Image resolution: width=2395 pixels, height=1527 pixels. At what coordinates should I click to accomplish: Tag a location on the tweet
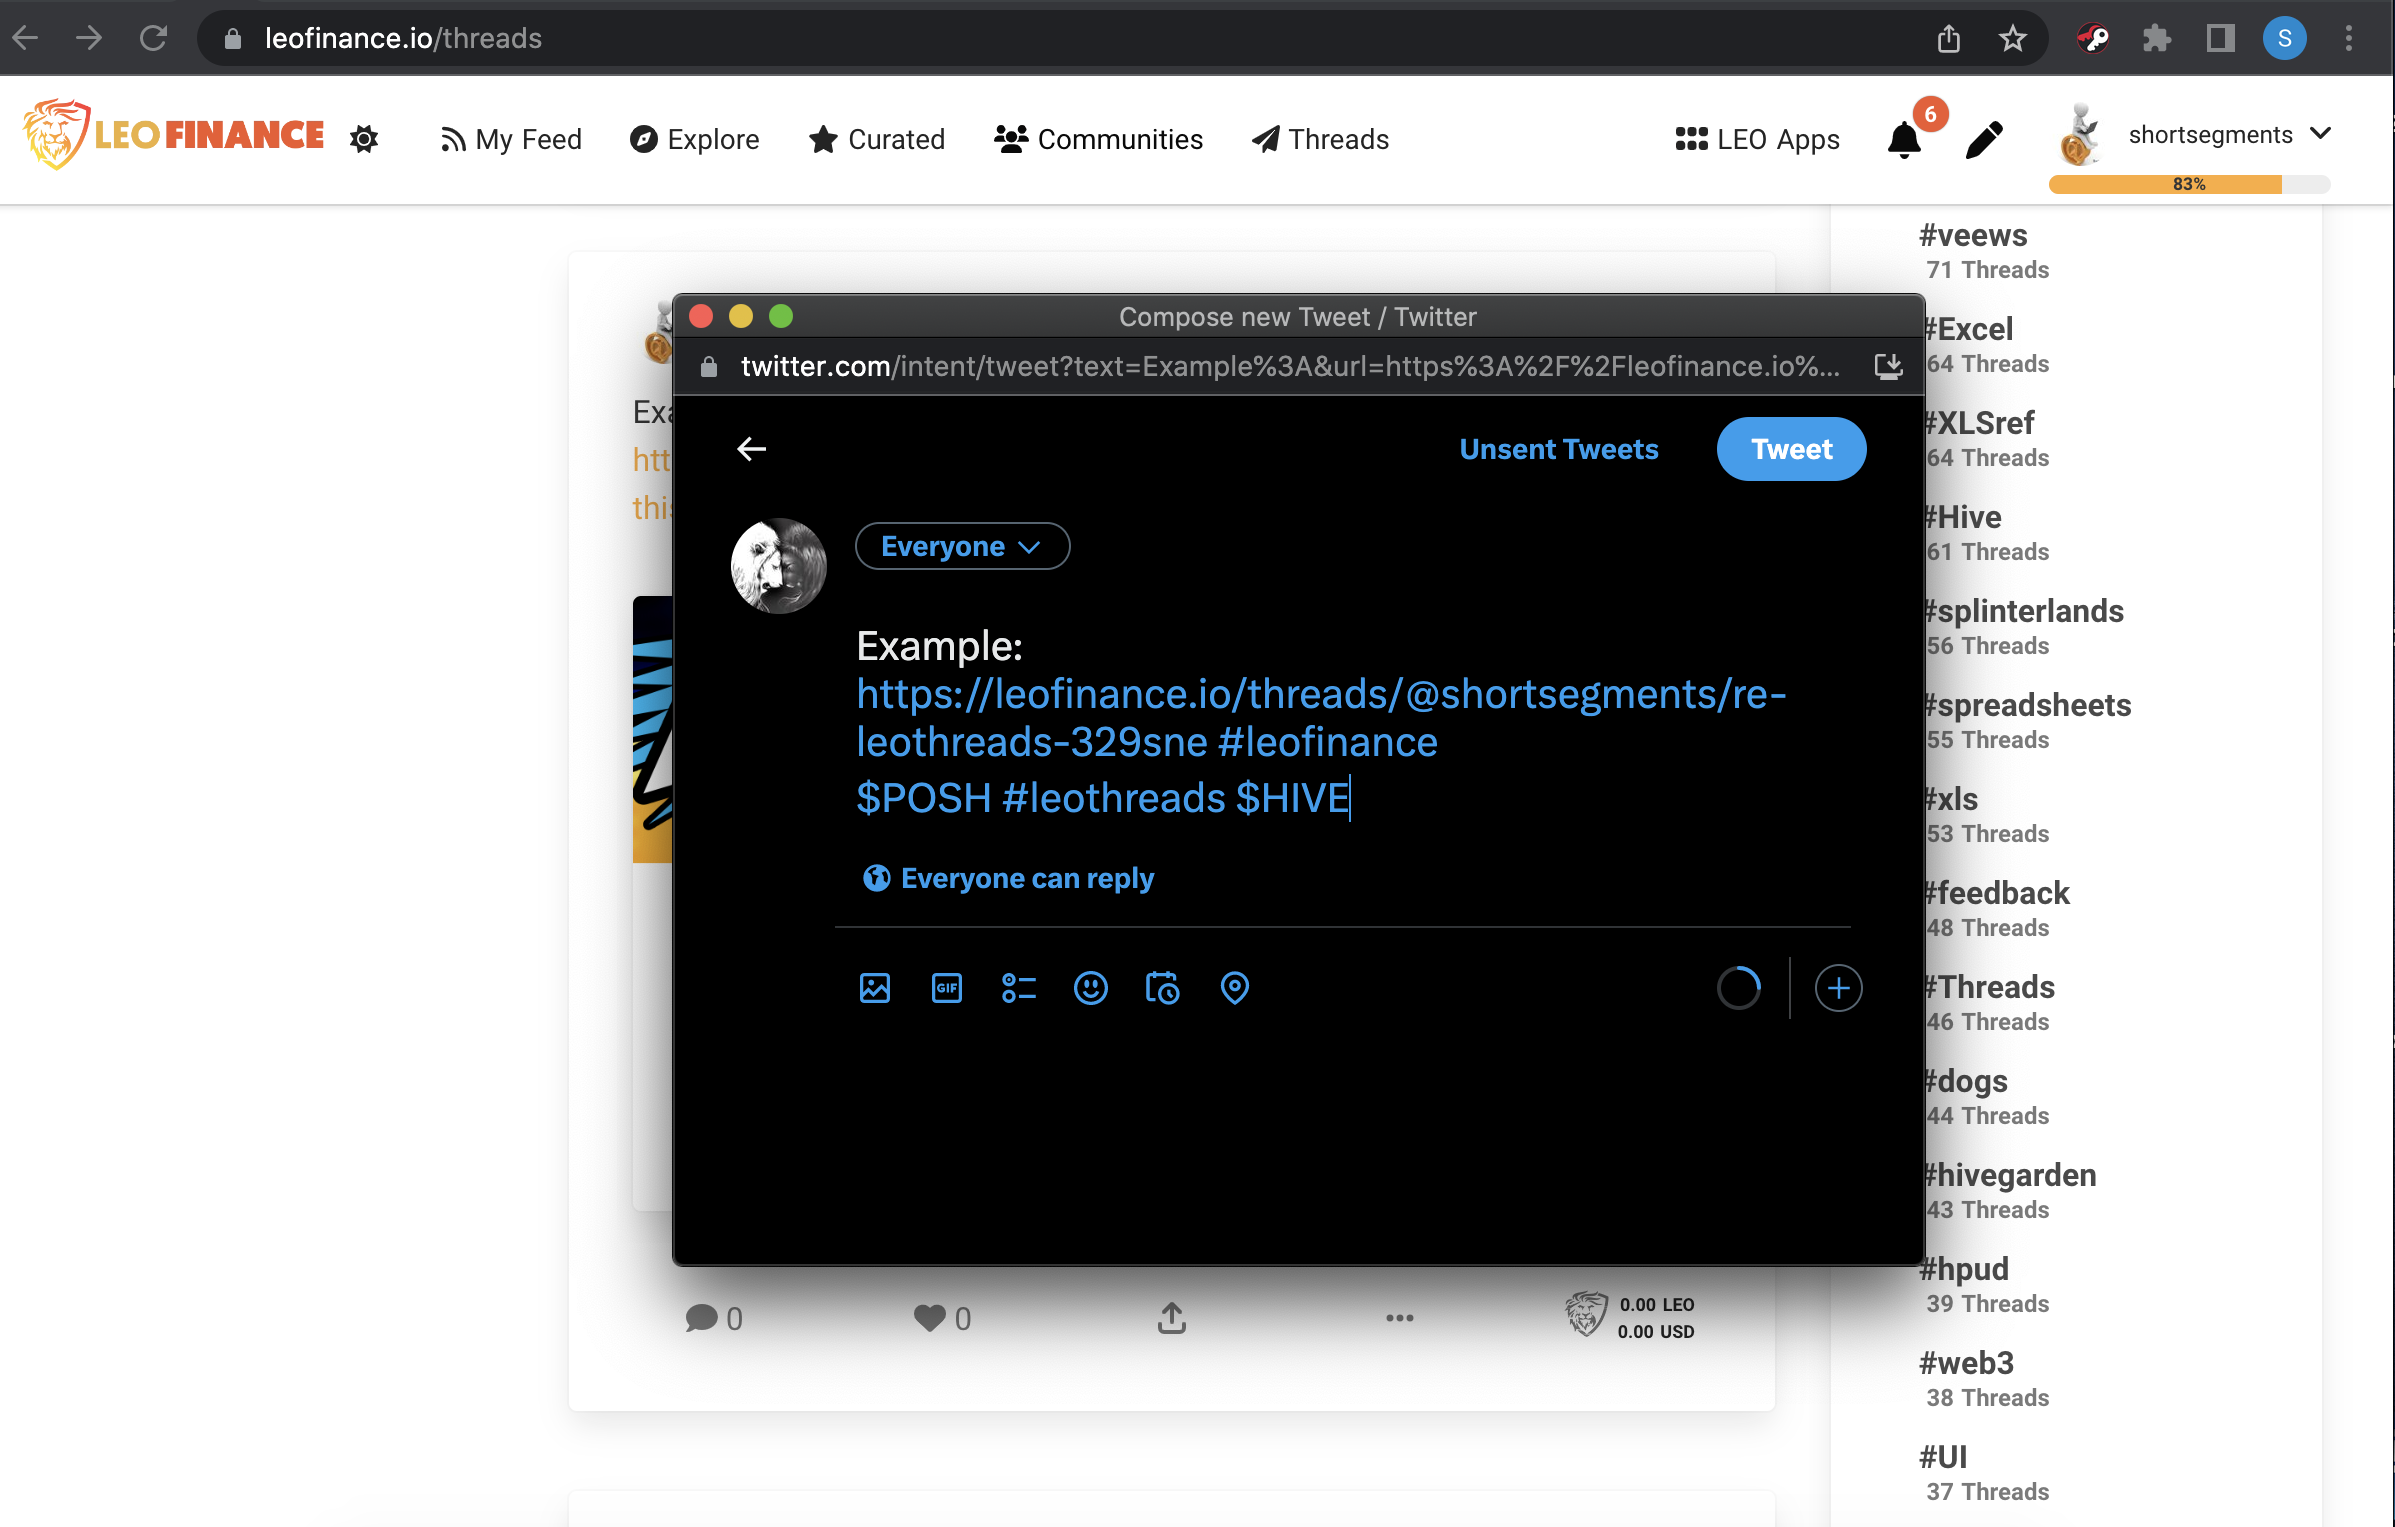coord(1234,988)
